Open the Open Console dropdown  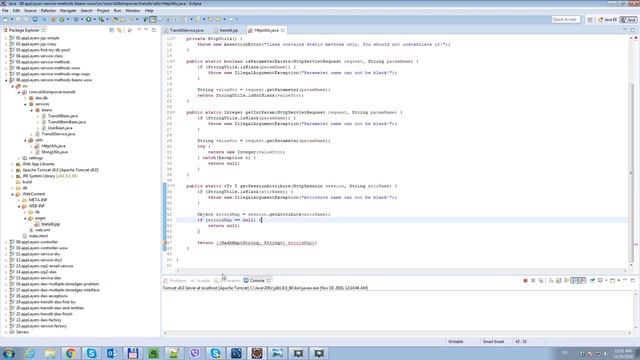(618, 280)
